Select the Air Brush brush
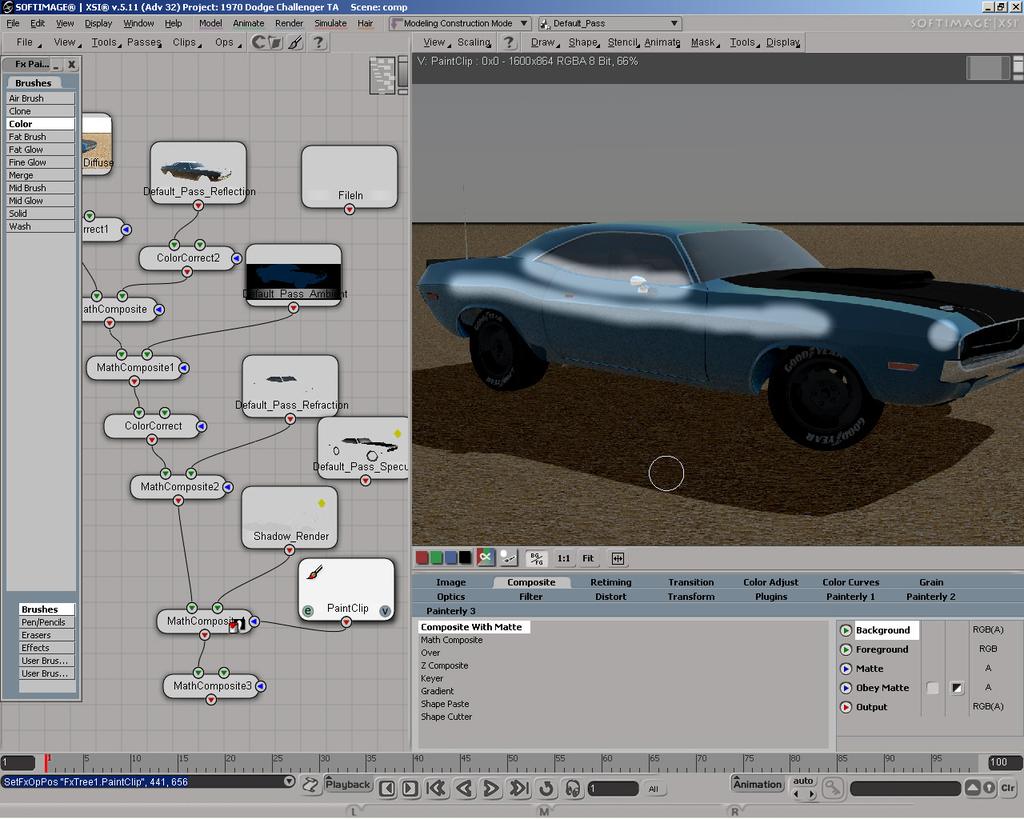Image resolution: width=1024 pixels, height=819 pixels. [x=40, y=99]
